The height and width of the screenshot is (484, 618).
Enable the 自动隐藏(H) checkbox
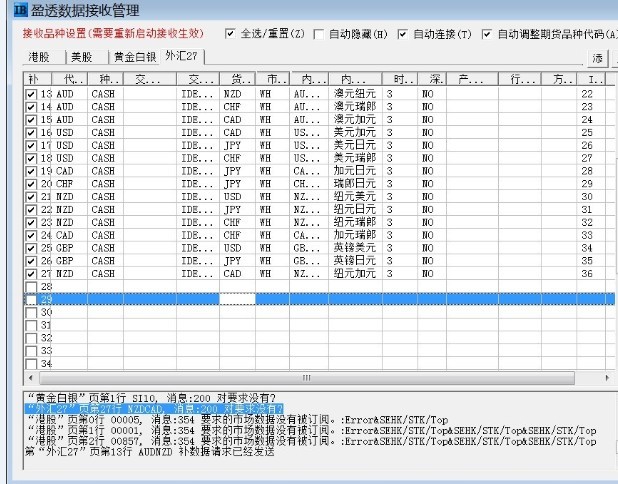[318, 34]
